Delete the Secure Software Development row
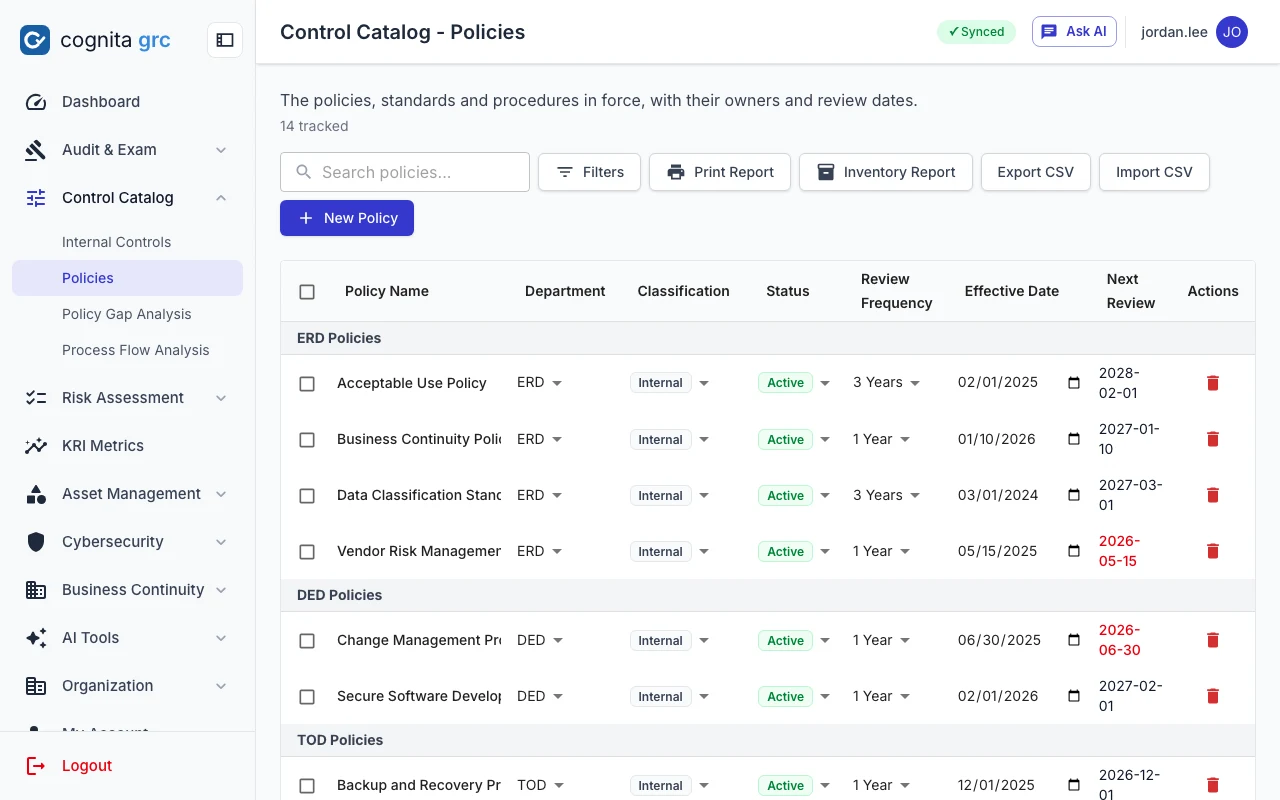This screenshot has width=1280, height=800. coord(1213,696)
